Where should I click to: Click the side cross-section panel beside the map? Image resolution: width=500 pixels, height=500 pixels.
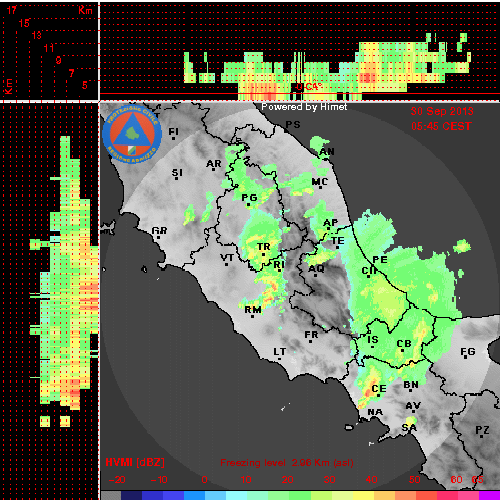coord(49,301)
